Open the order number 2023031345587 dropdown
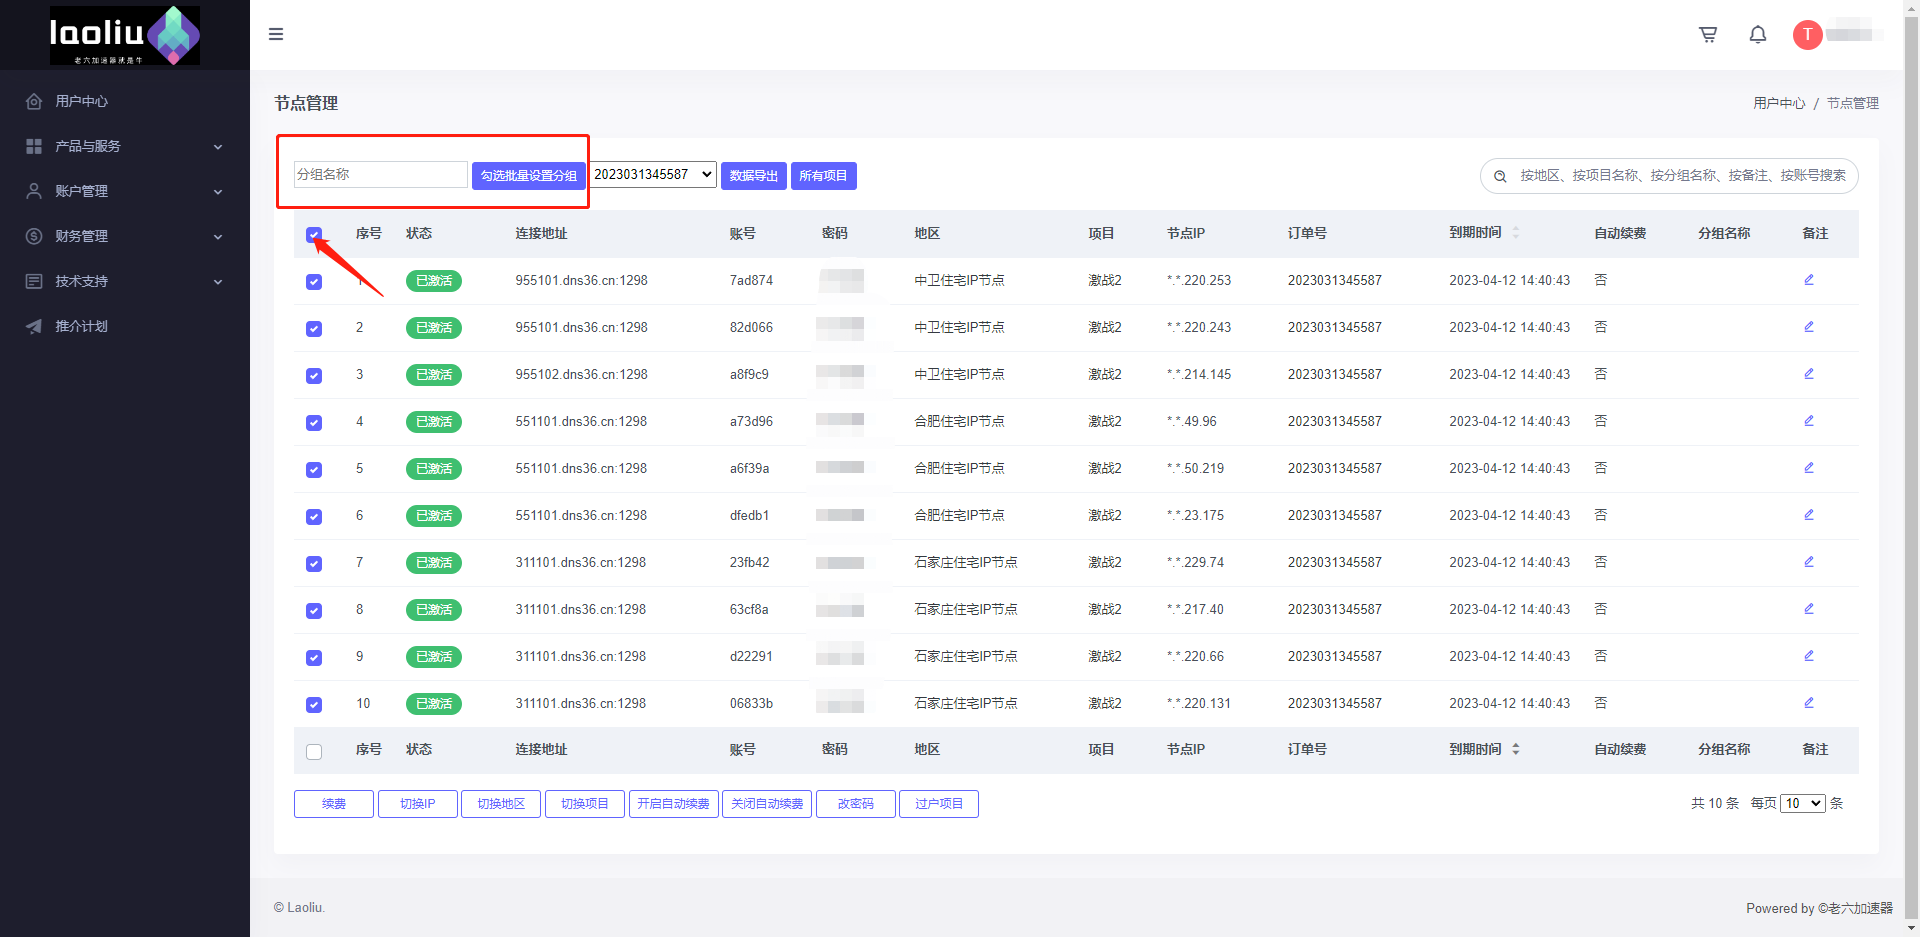Screen dimensions: 1920x937 click(x=652, y=175)
